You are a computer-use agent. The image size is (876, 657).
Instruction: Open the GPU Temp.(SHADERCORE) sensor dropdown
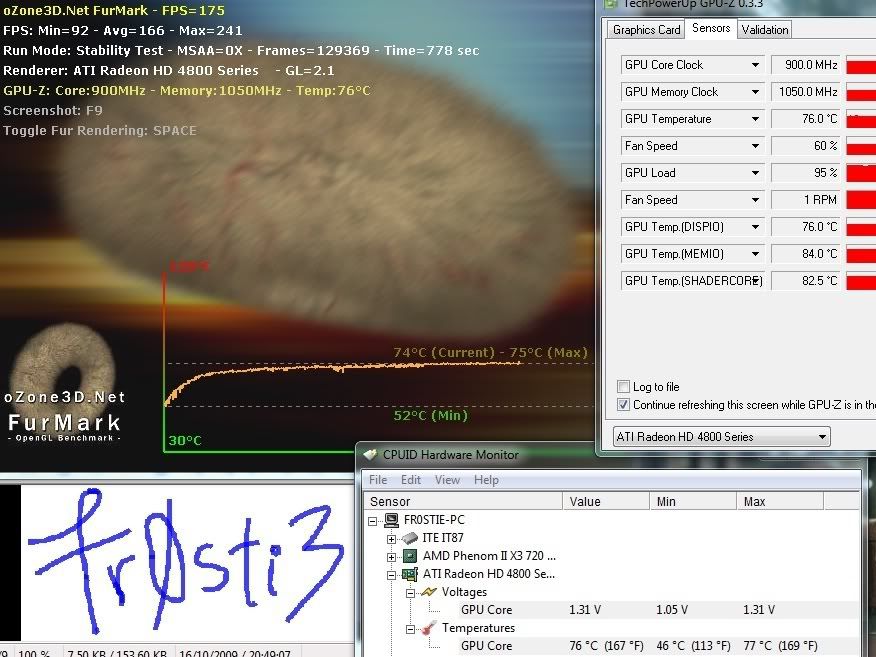click(755, 280)
